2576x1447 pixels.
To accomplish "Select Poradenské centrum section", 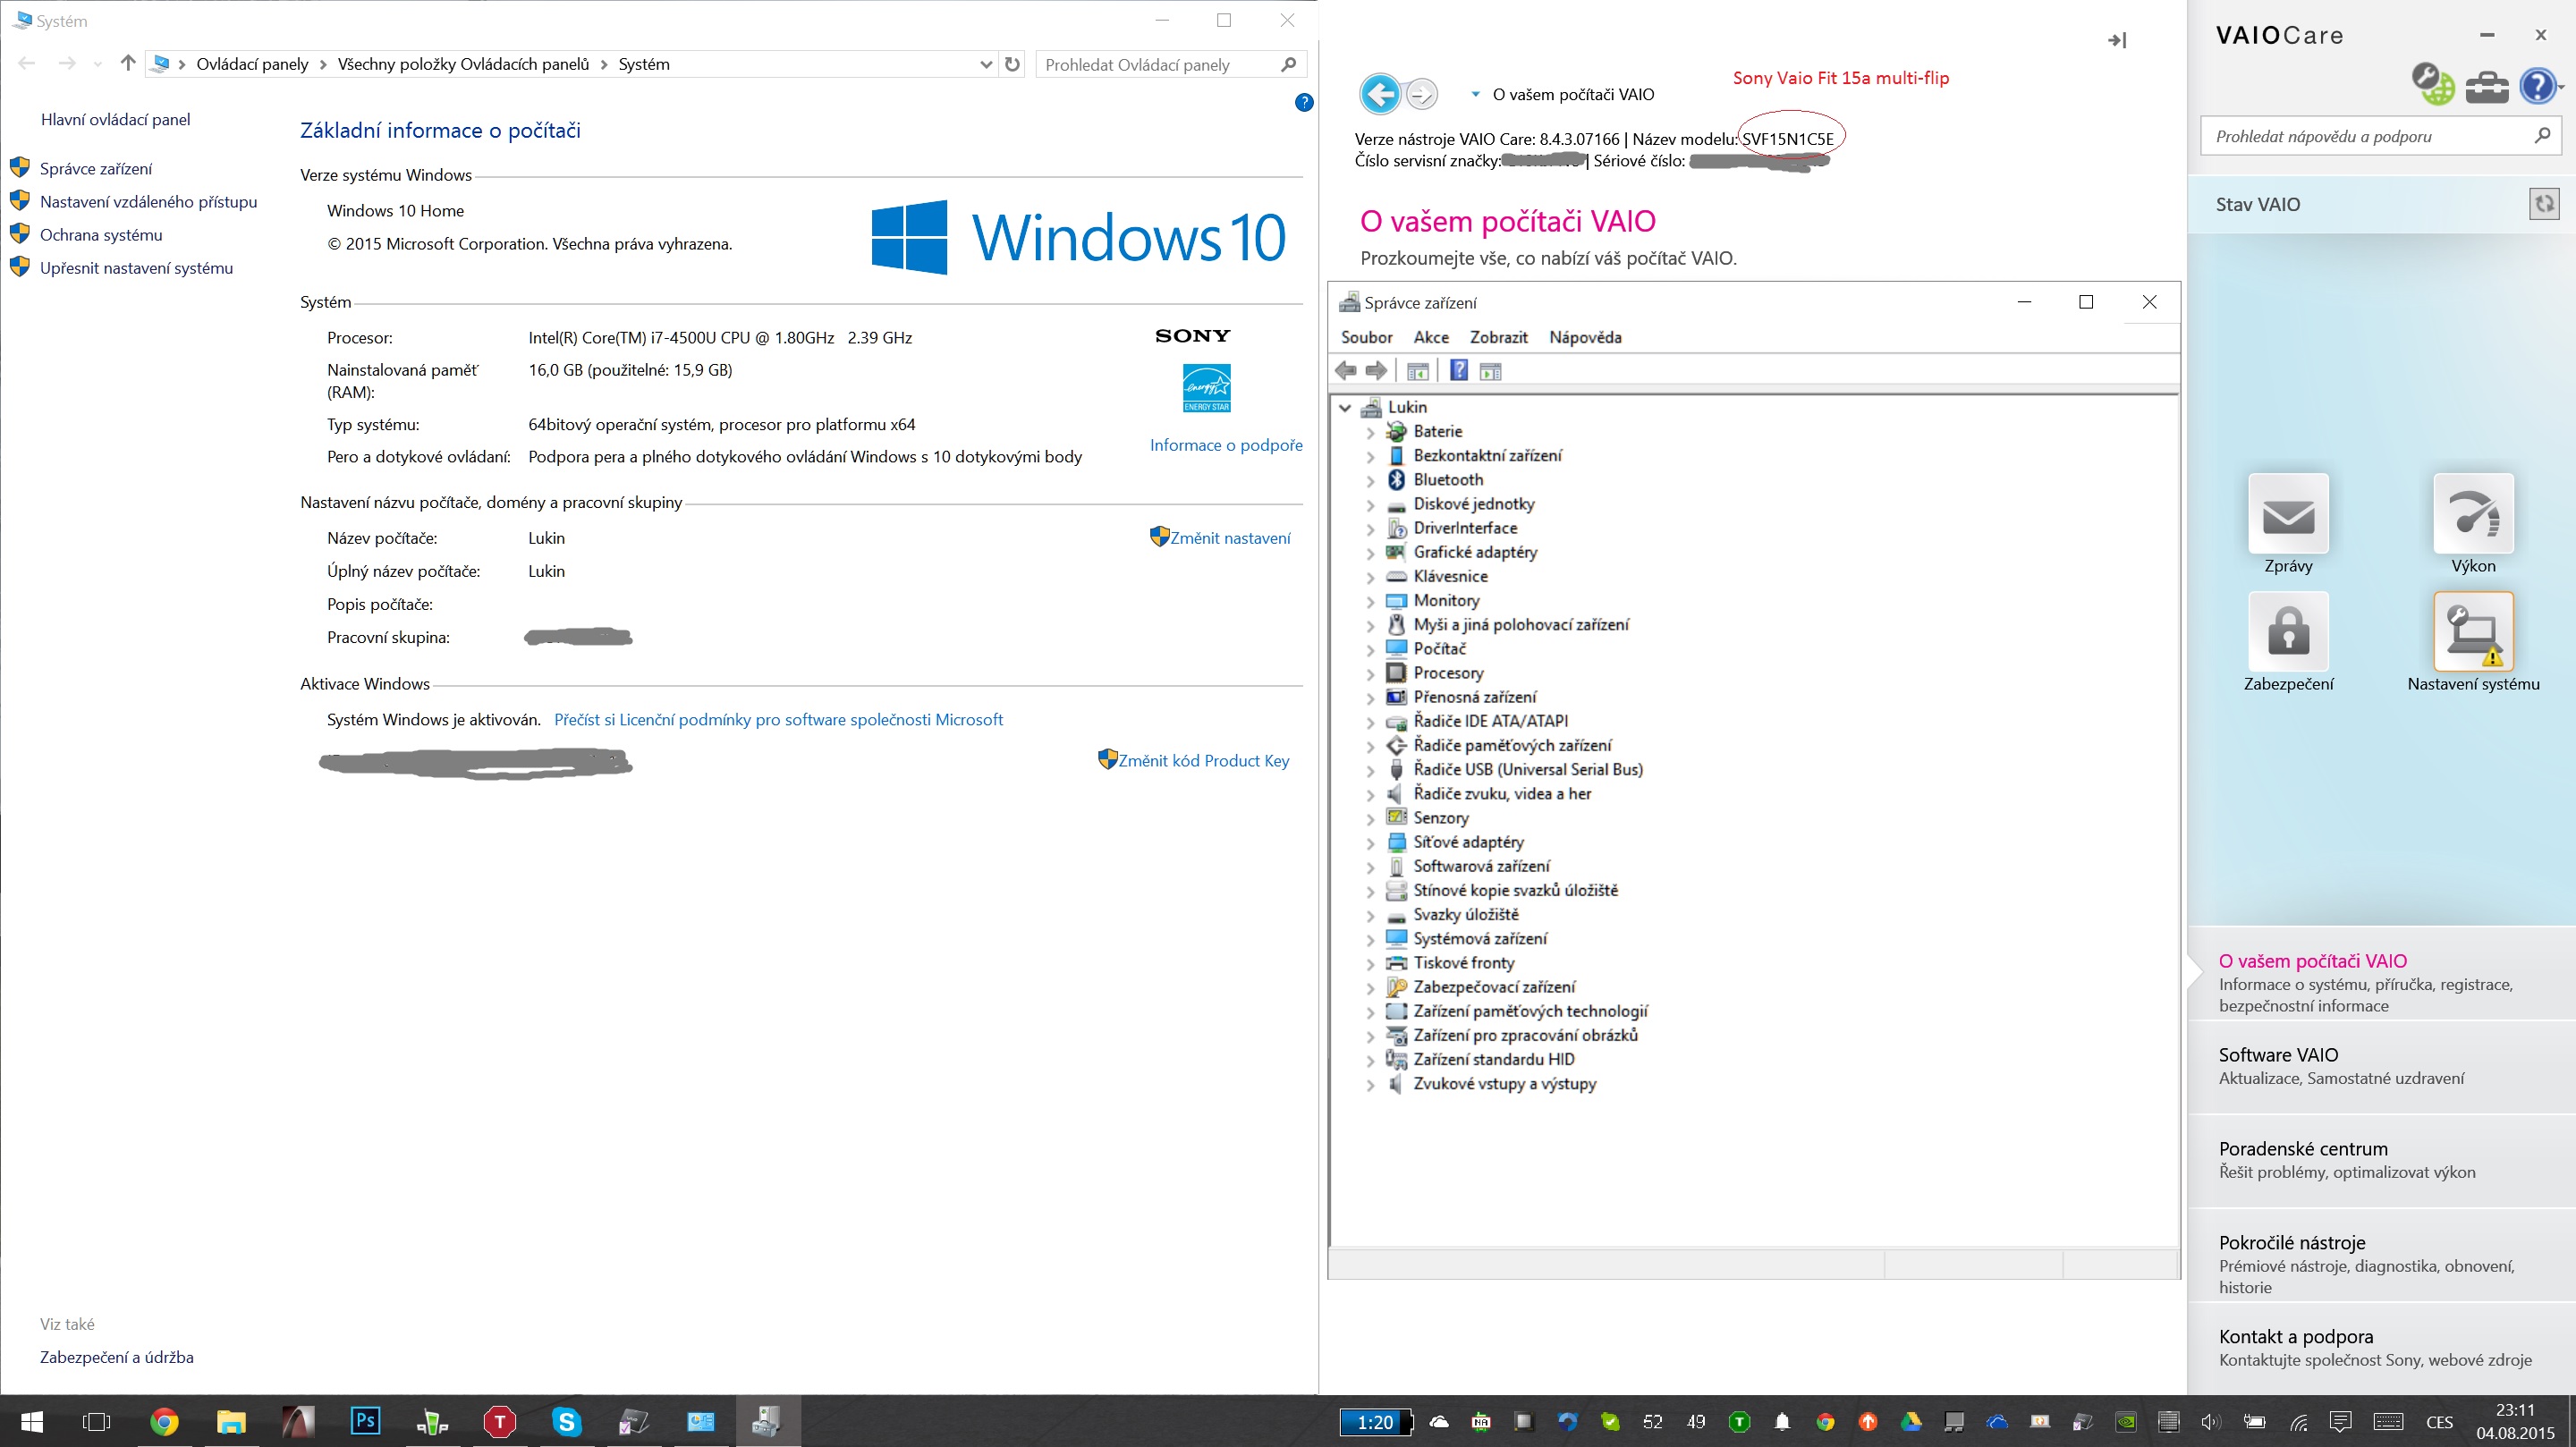I will click(x=2381, y=1160).
